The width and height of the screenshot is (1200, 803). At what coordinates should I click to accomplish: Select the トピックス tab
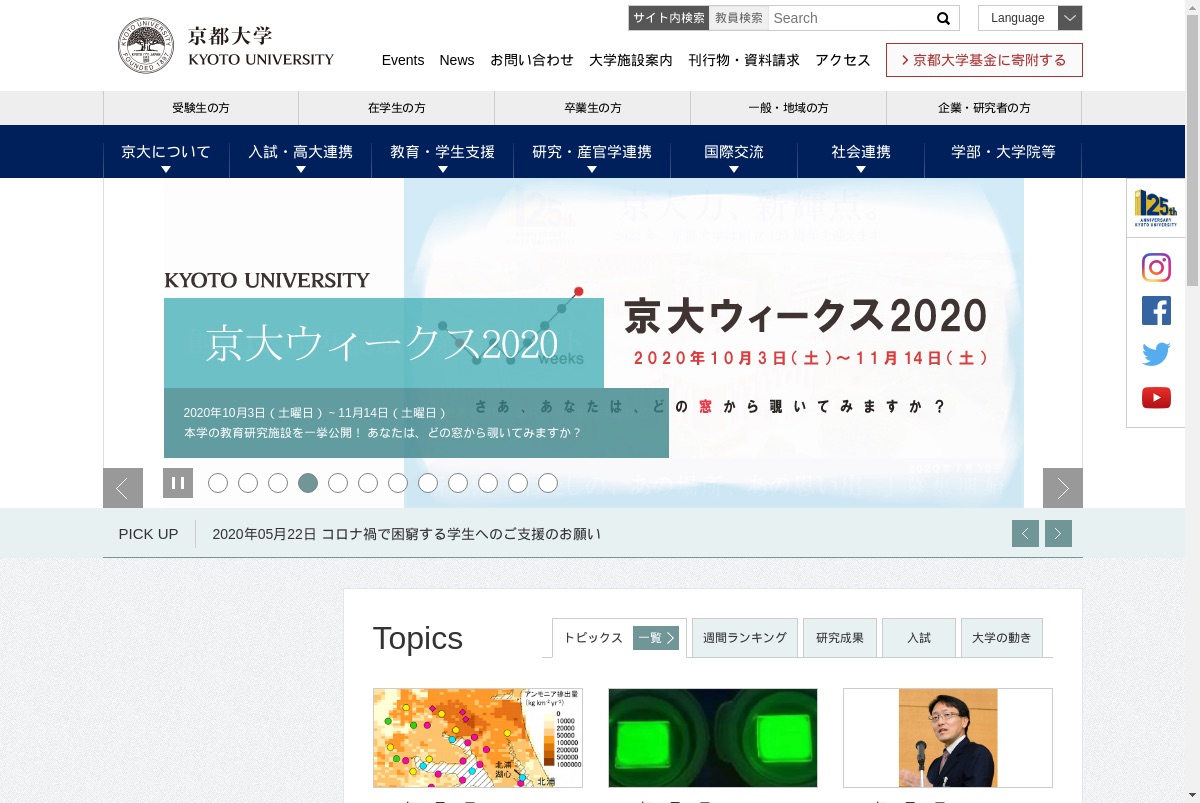(x=593, y=638)
